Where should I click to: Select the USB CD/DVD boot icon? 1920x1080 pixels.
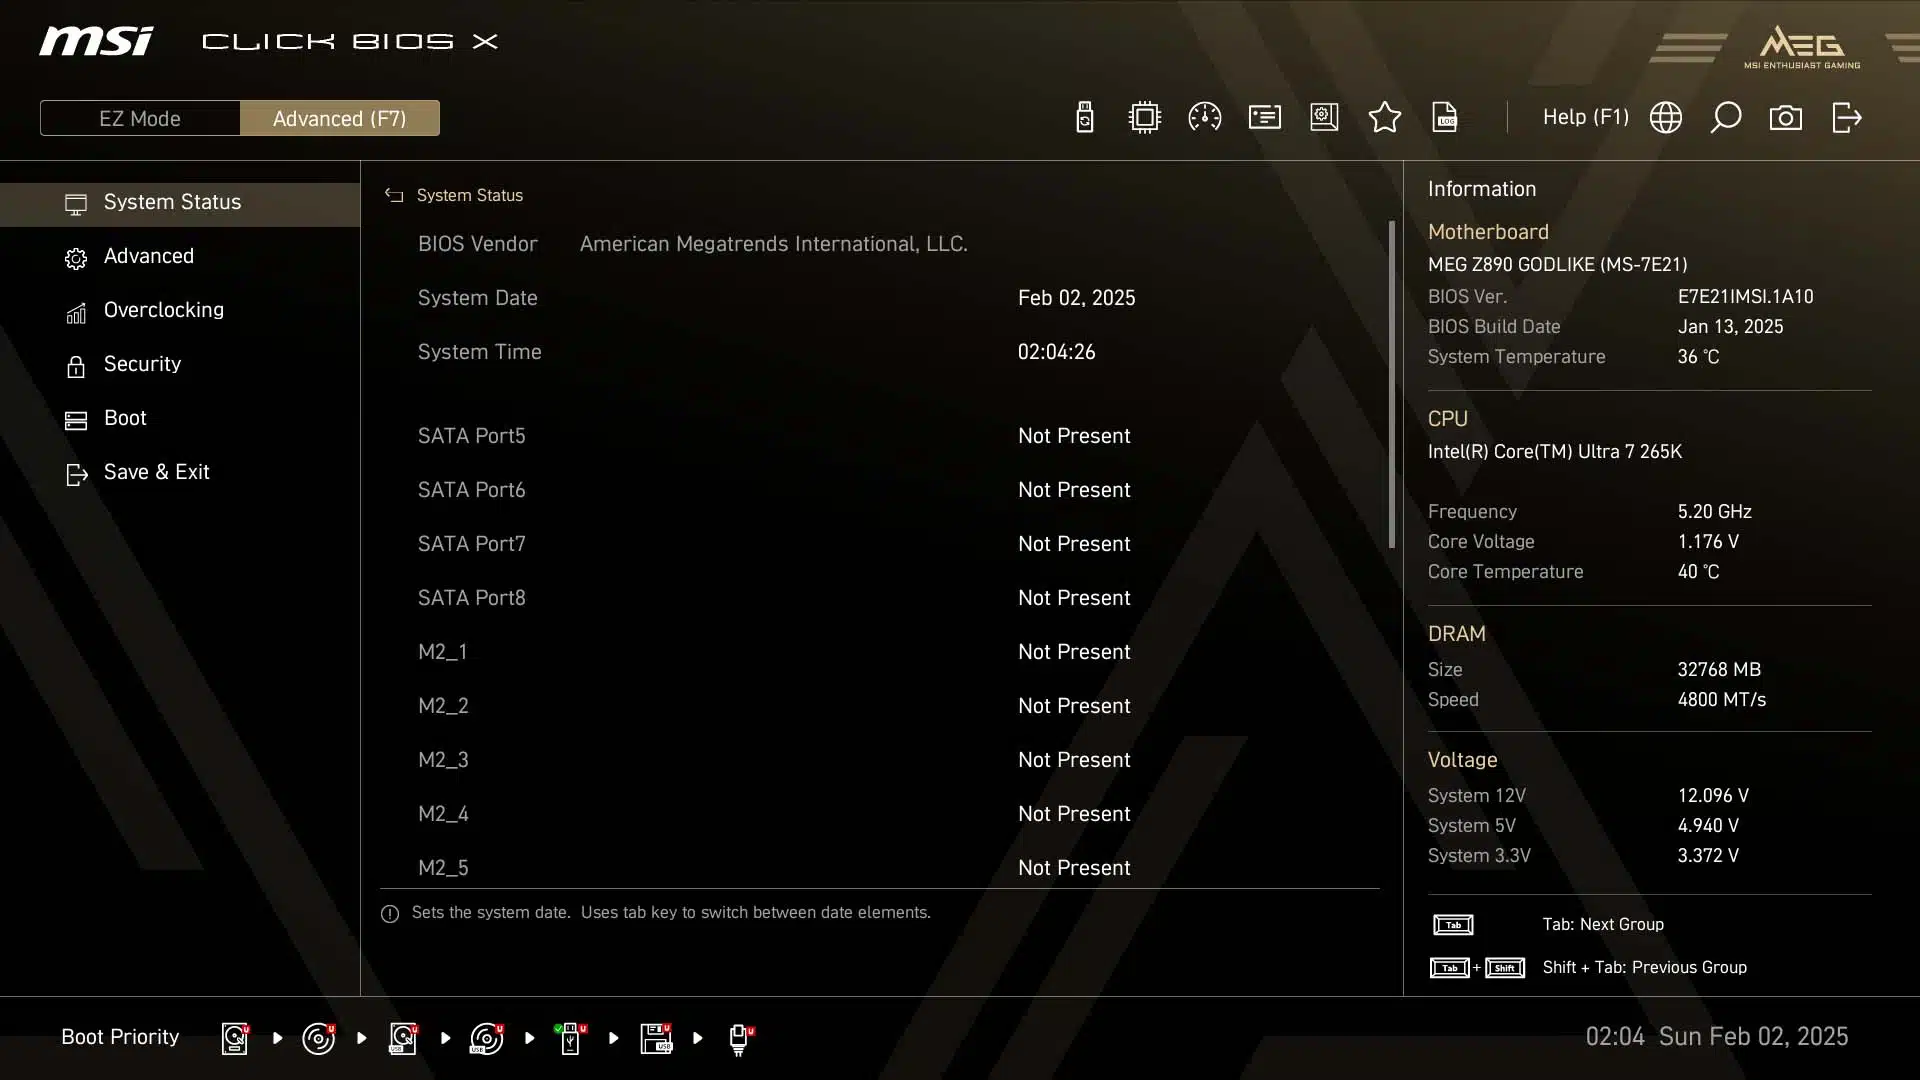point(487,1038)
